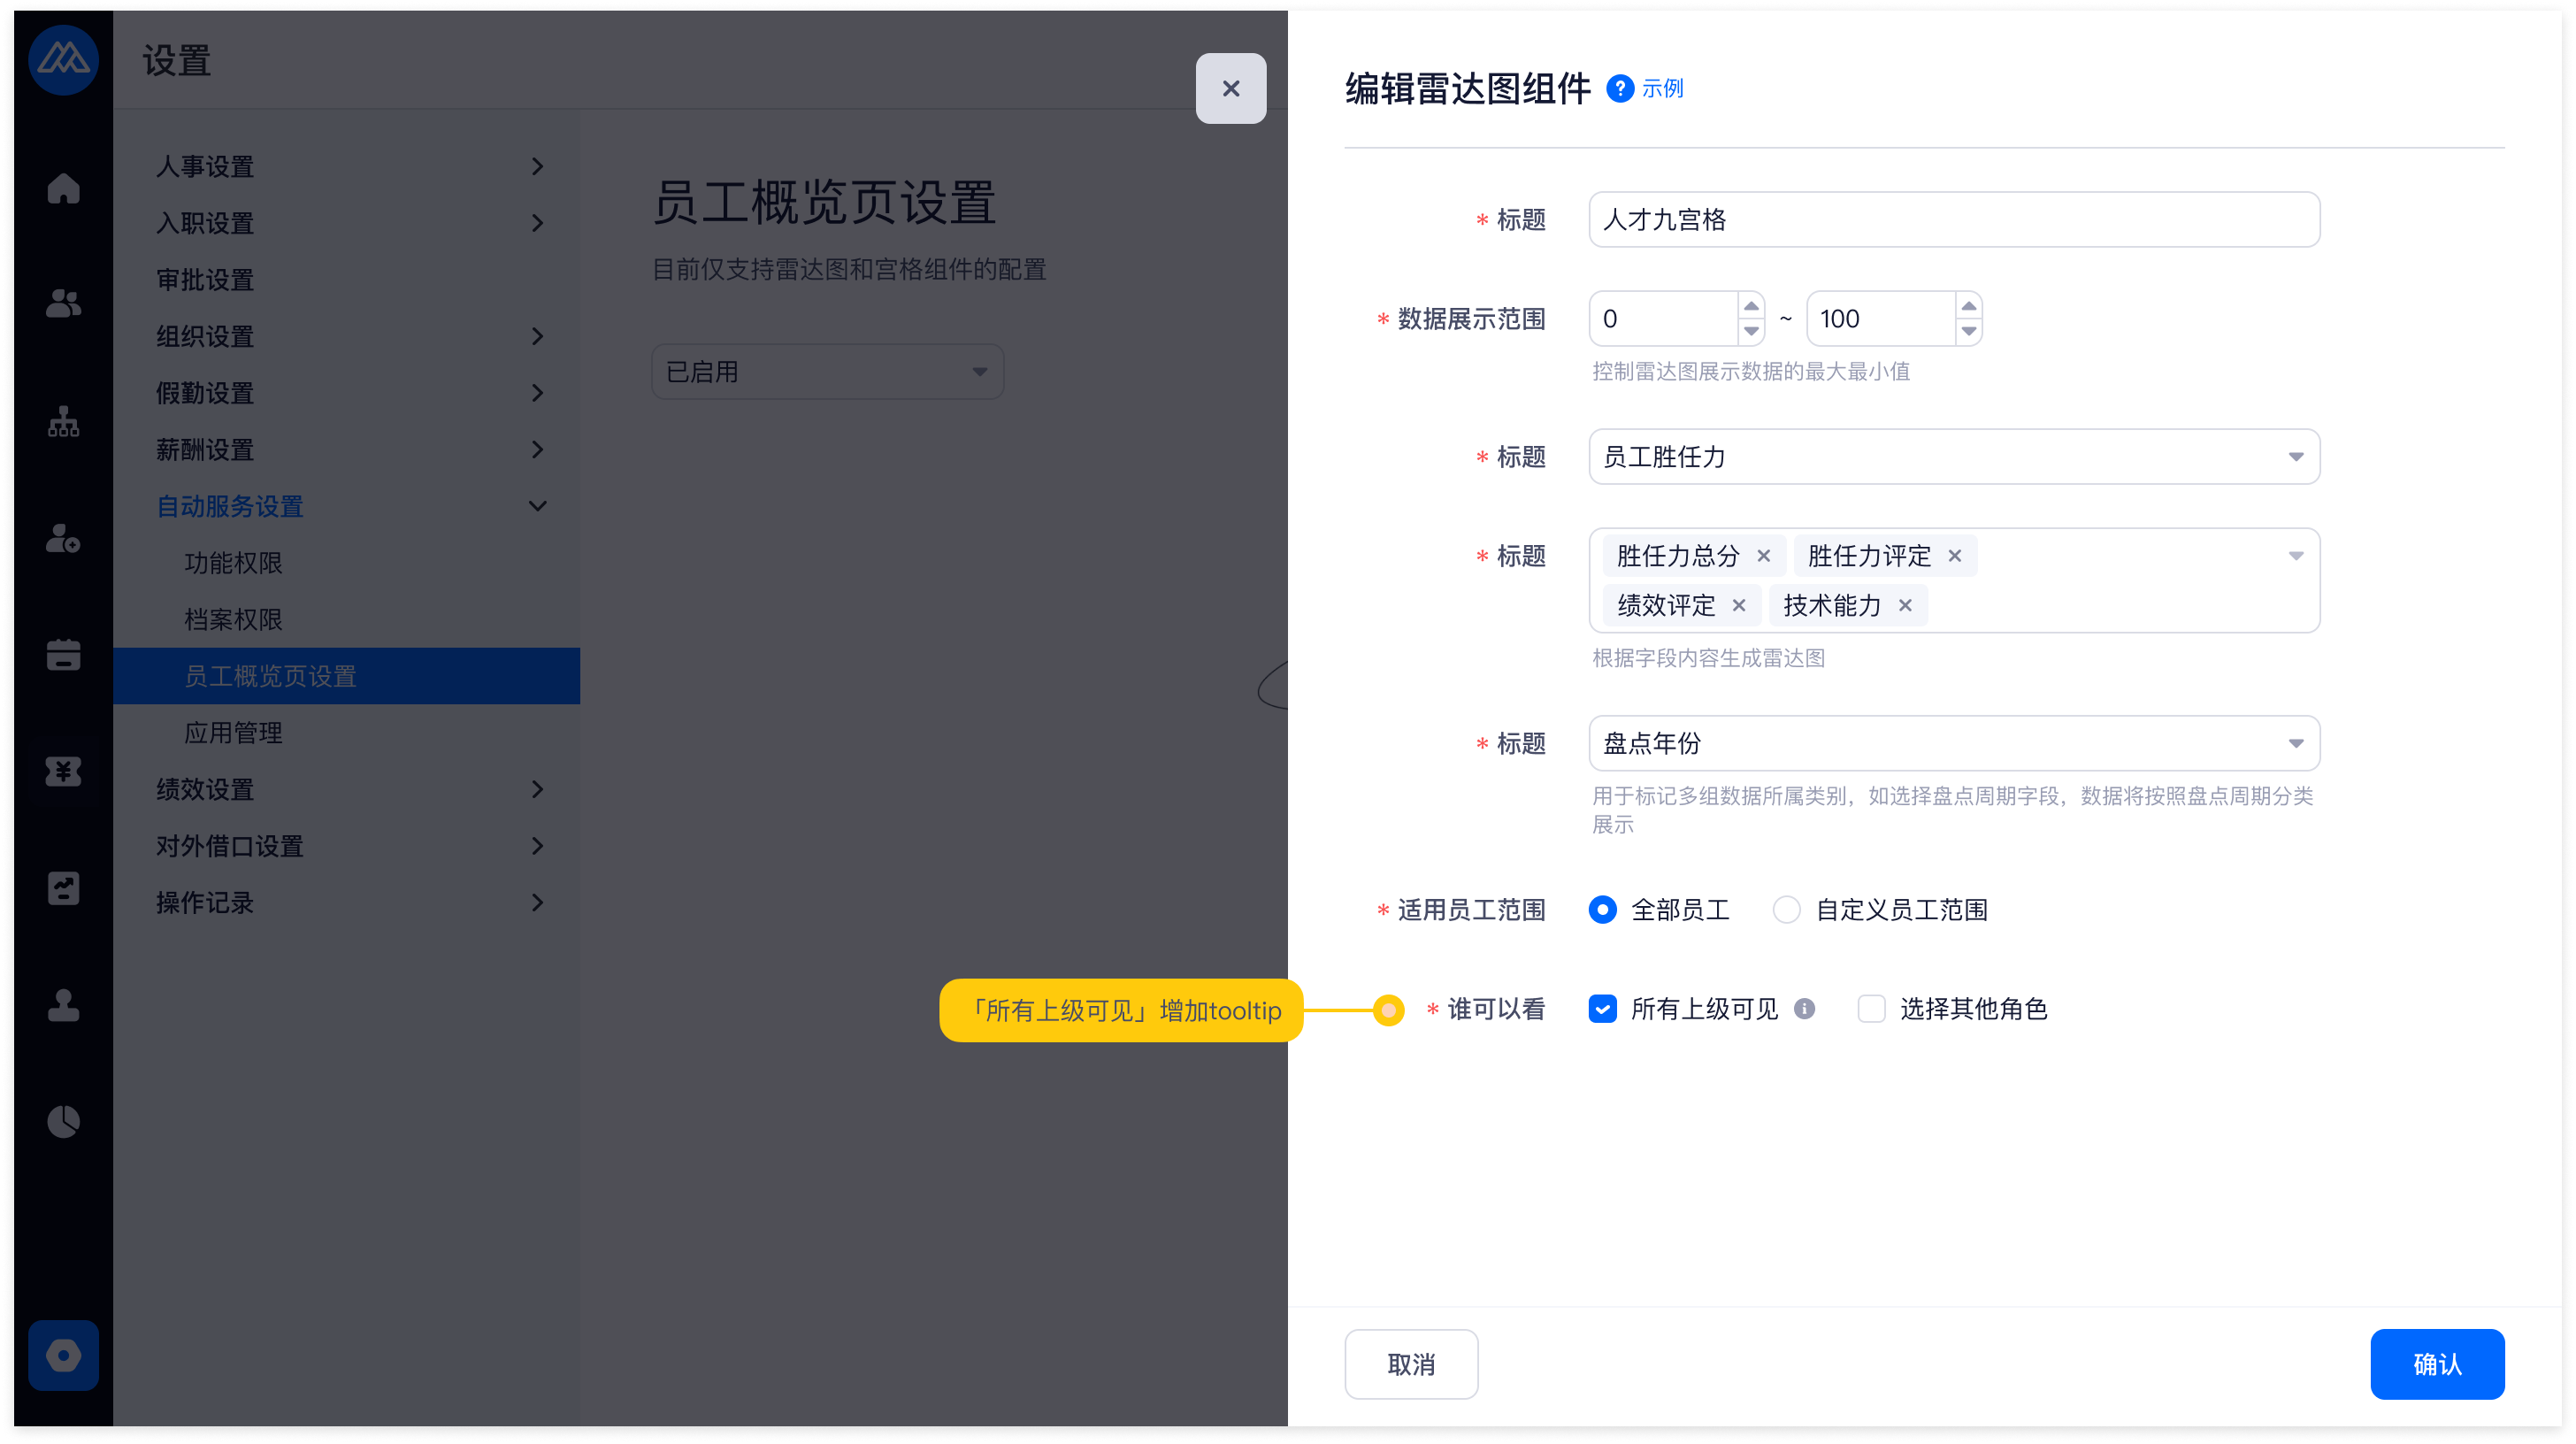2576x1444 pixels.
Task: Remove the 绩效评定 tag
Action: click(x=1739, y=606)
